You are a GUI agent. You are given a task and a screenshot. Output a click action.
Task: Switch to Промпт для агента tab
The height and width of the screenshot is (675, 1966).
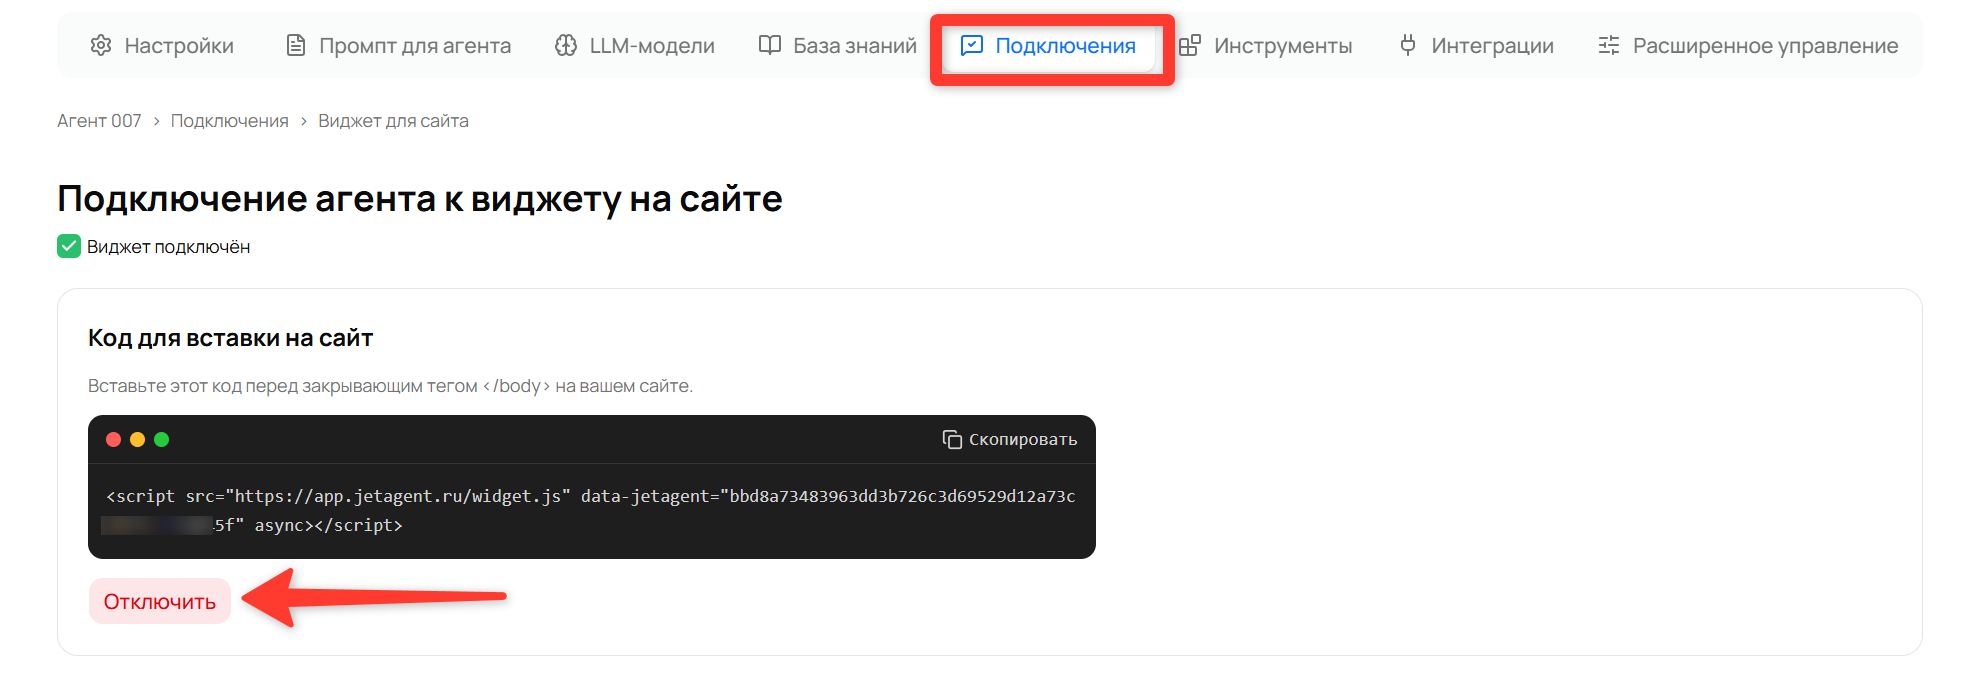[398, 46]
